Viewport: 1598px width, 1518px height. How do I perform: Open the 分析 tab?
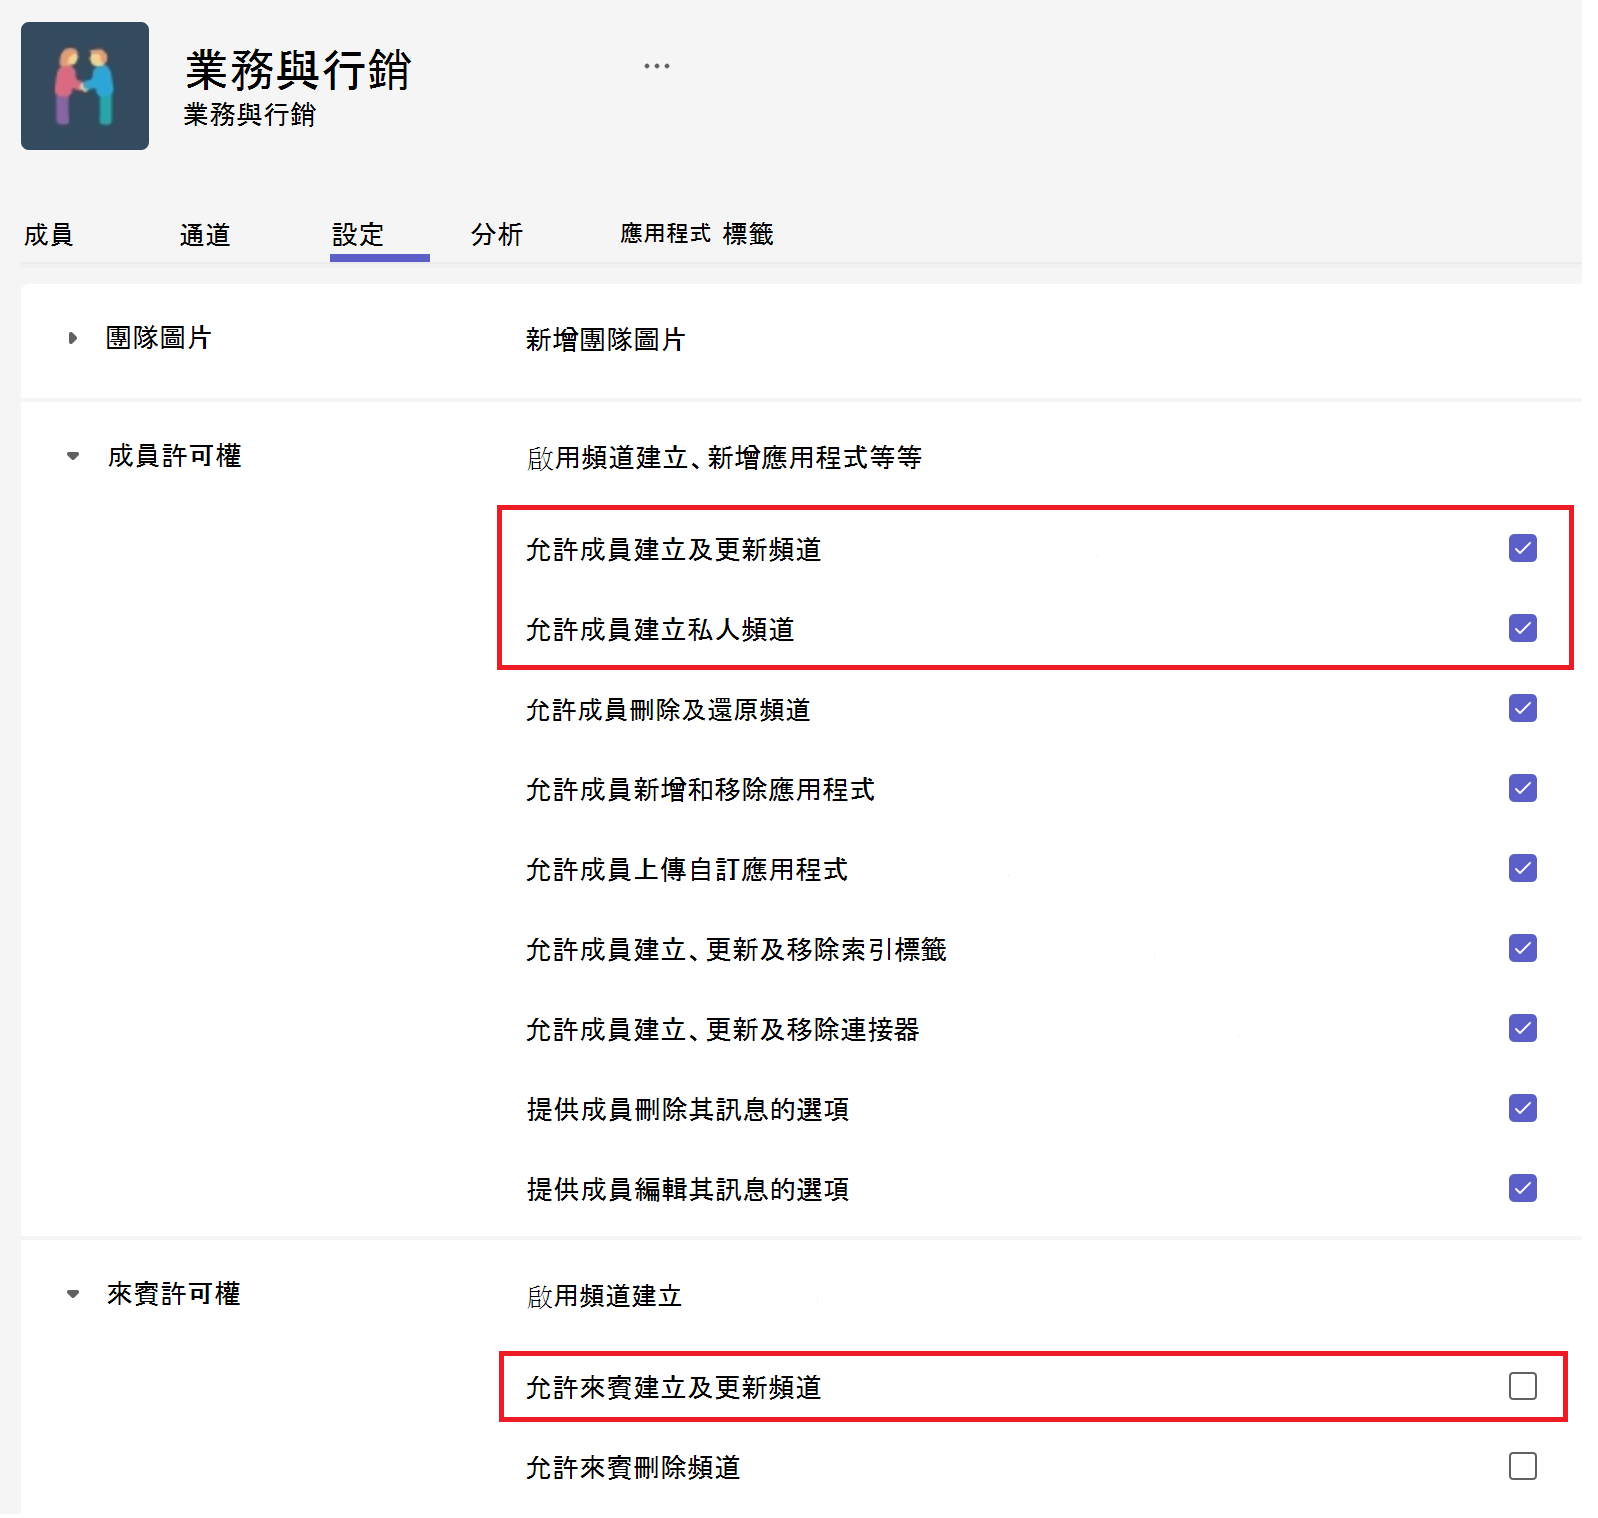click(497, 235)
